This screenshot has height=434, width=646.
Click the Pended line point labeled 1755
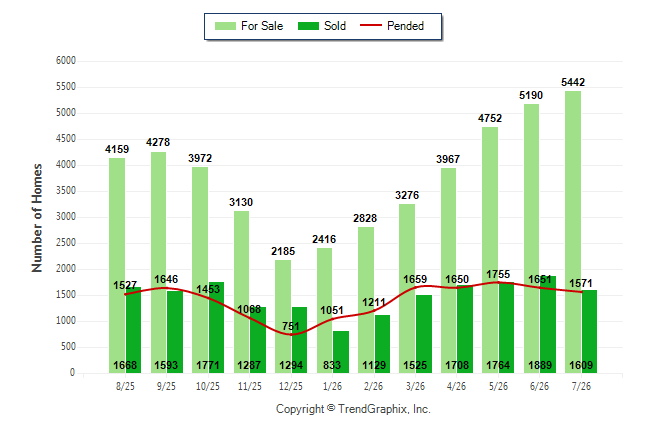[x=498, y=282]
